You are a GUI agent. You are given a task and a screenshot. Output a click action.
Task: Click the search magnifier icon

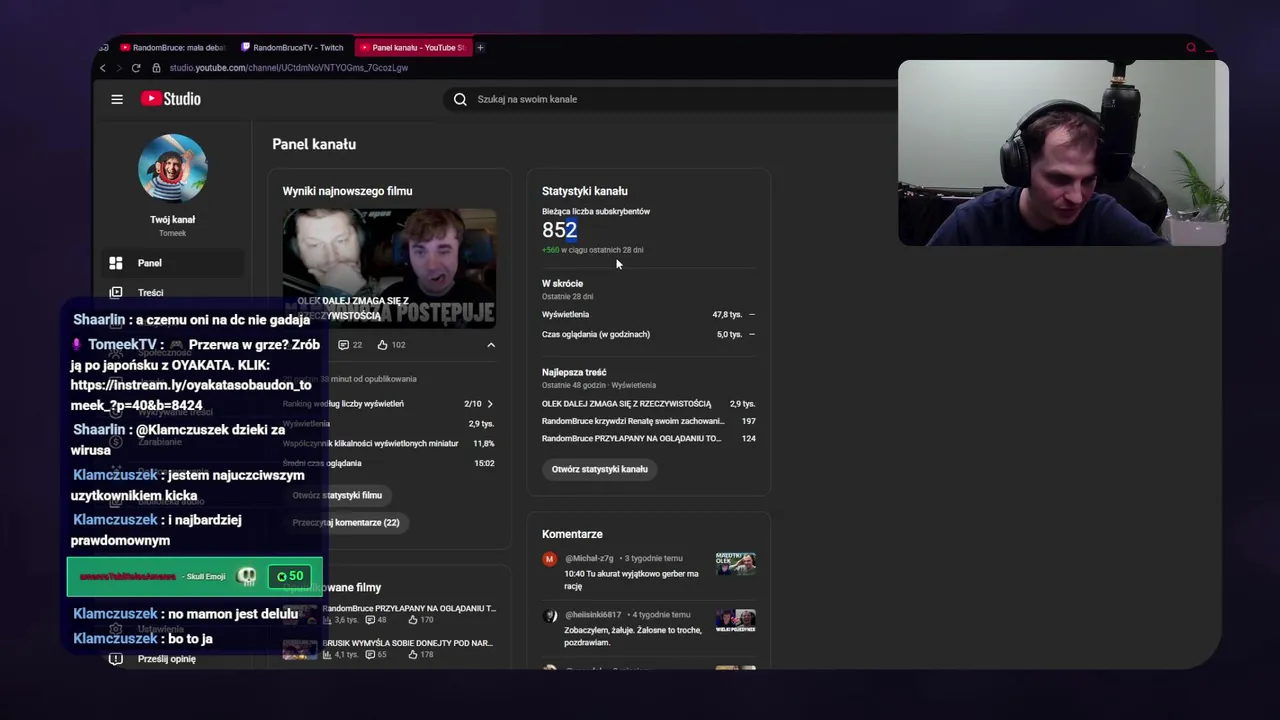[460, 99]
